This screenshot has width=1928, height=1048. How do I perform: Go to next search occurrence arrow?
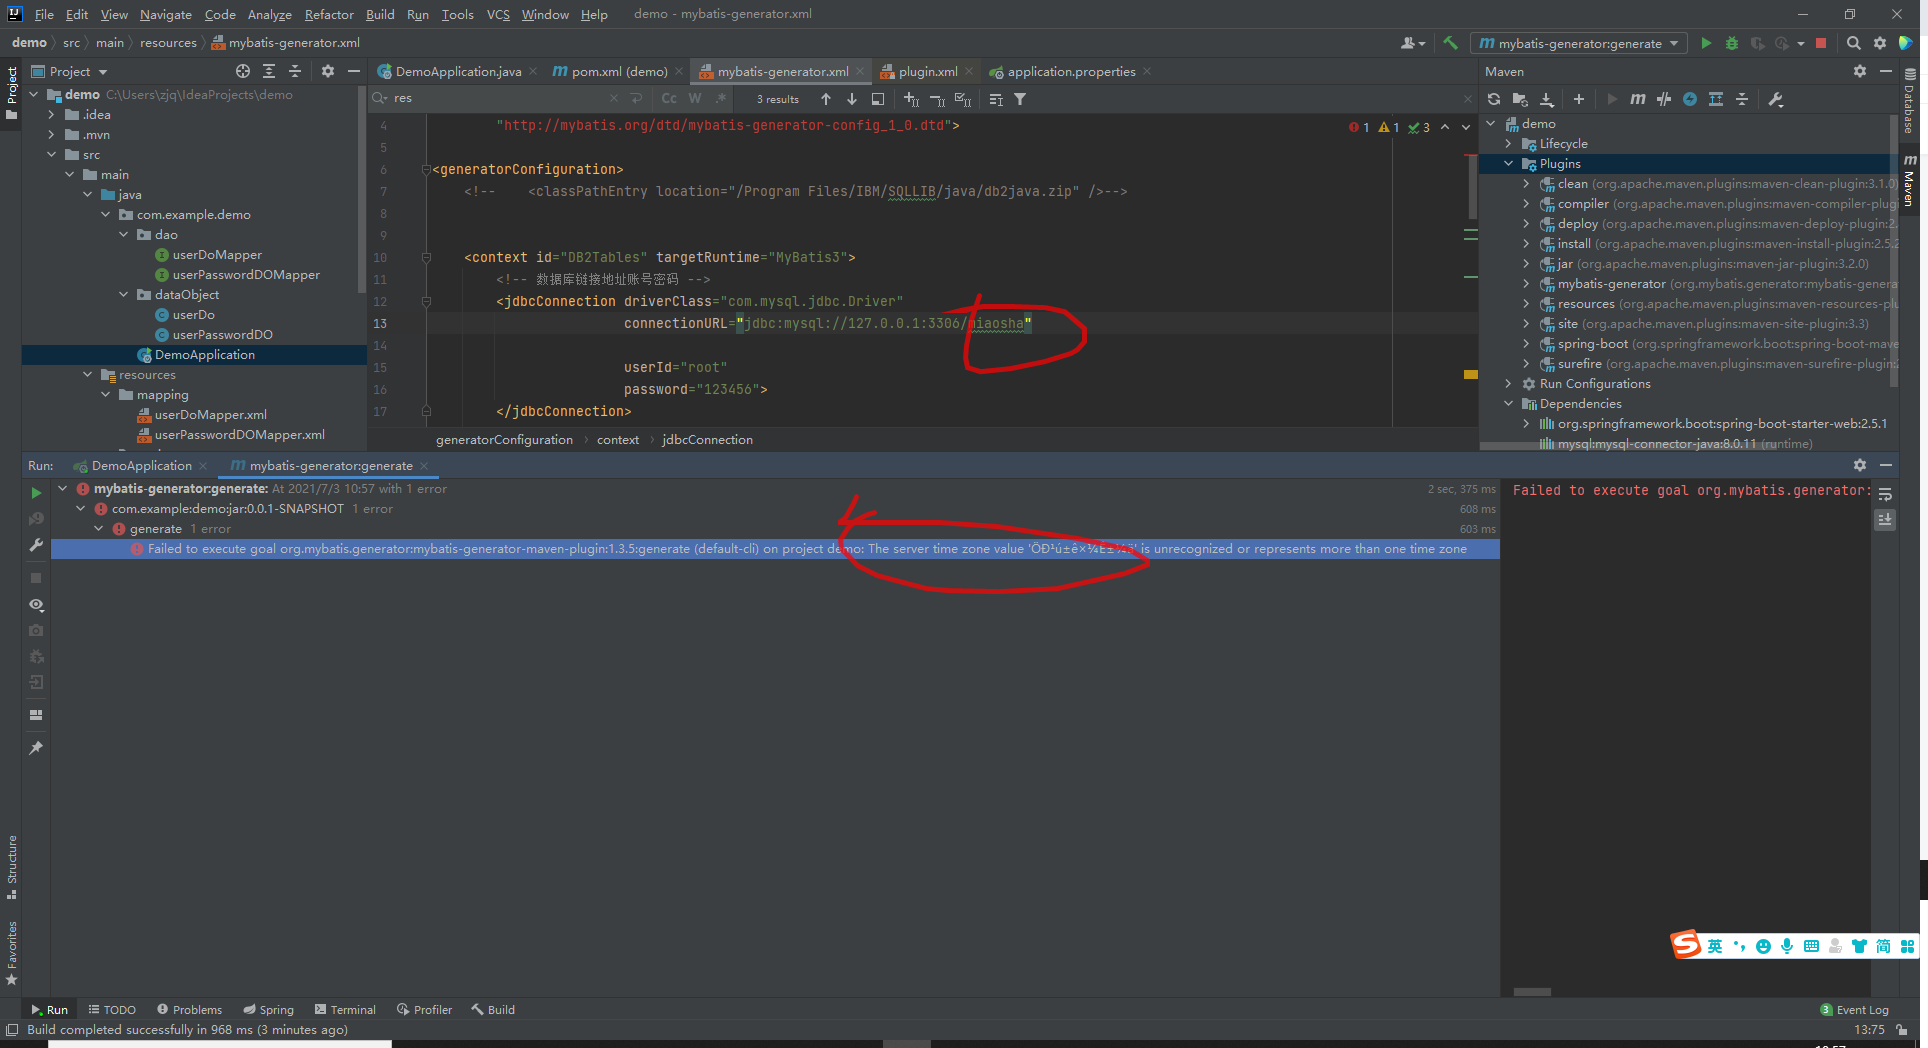pyautogui.click(x=852, y=99)
